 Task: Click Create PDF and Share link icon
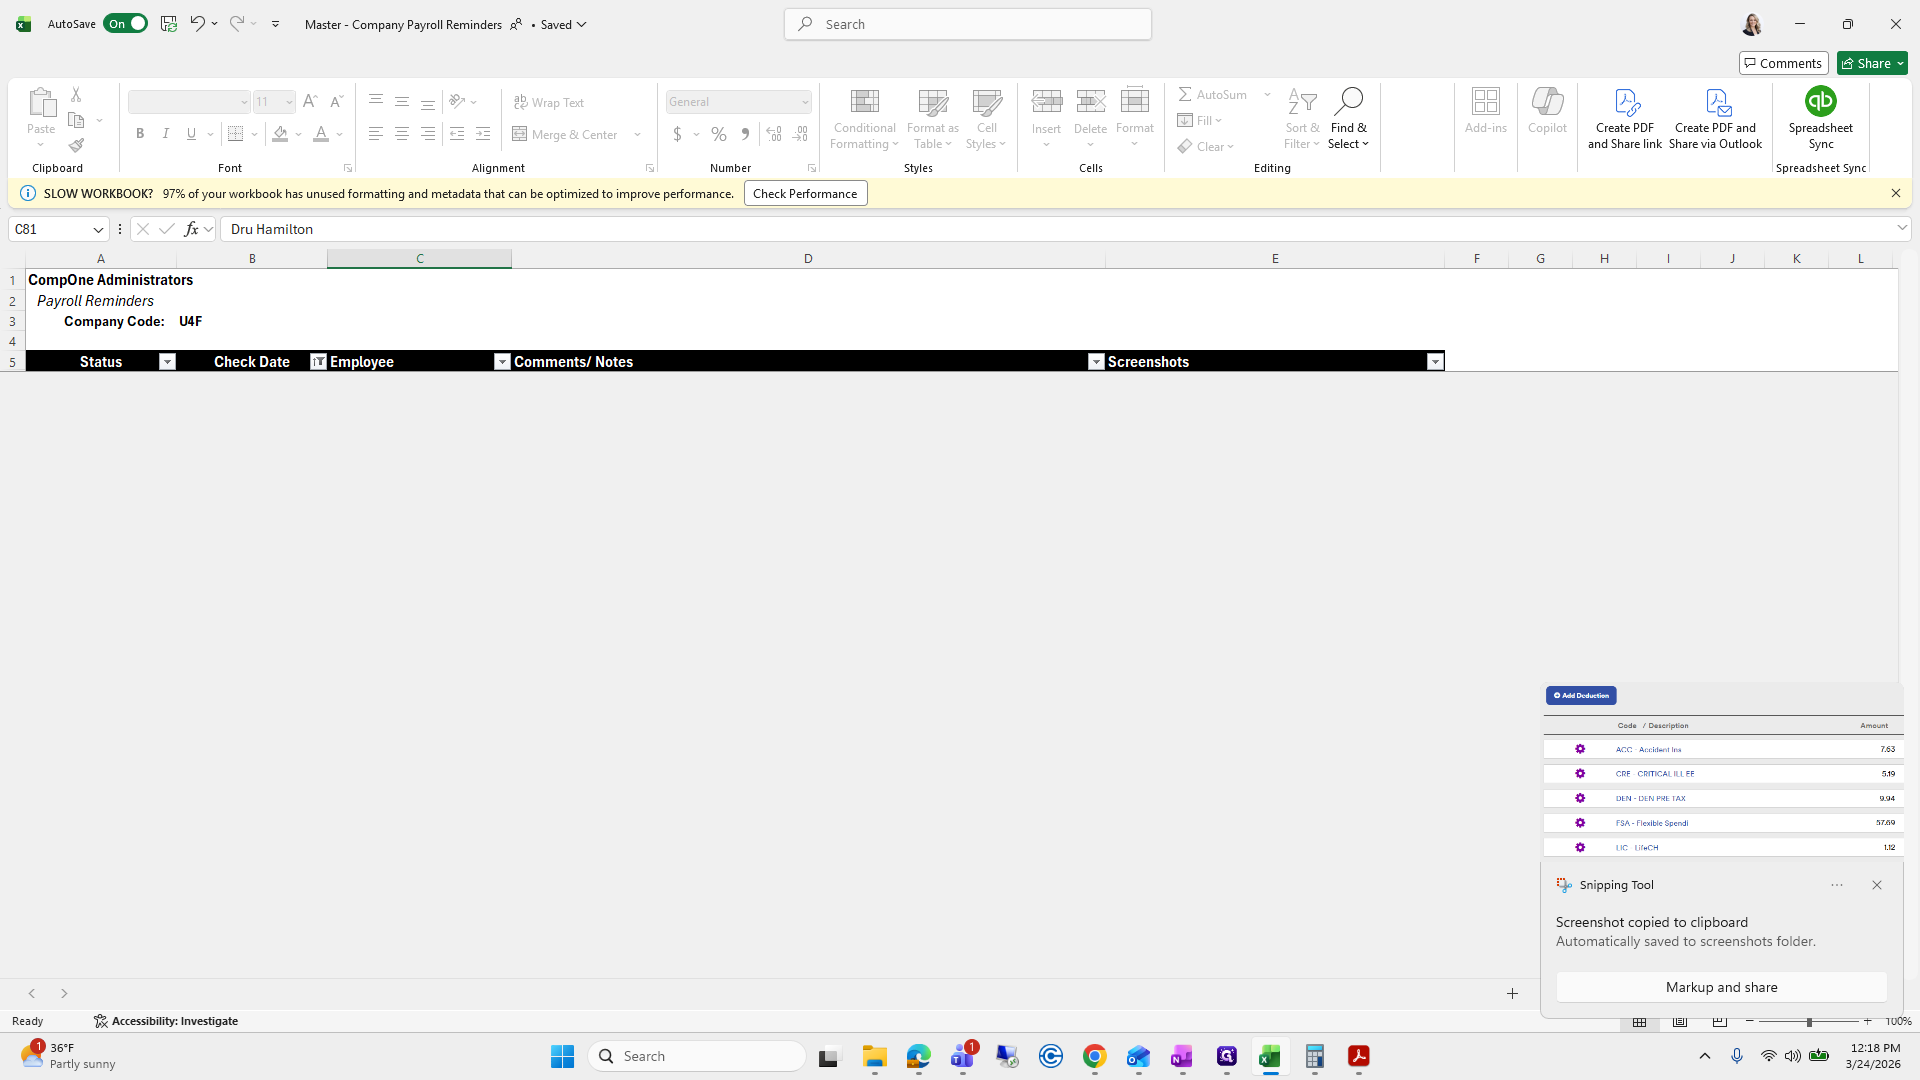click(1625, 102)
